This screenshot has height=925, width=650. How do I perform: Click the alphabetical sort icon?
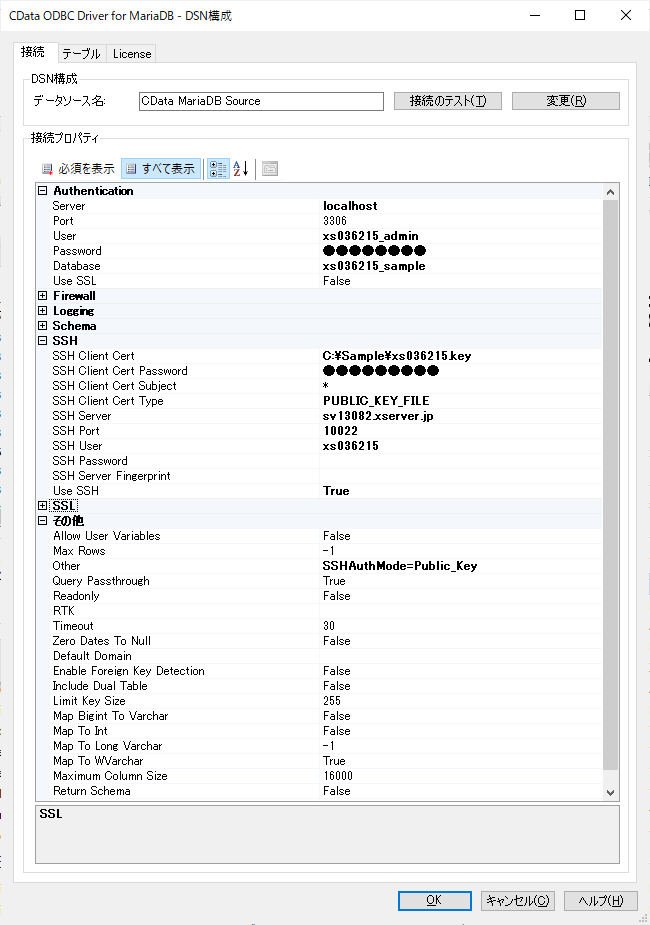pos(241,169)
